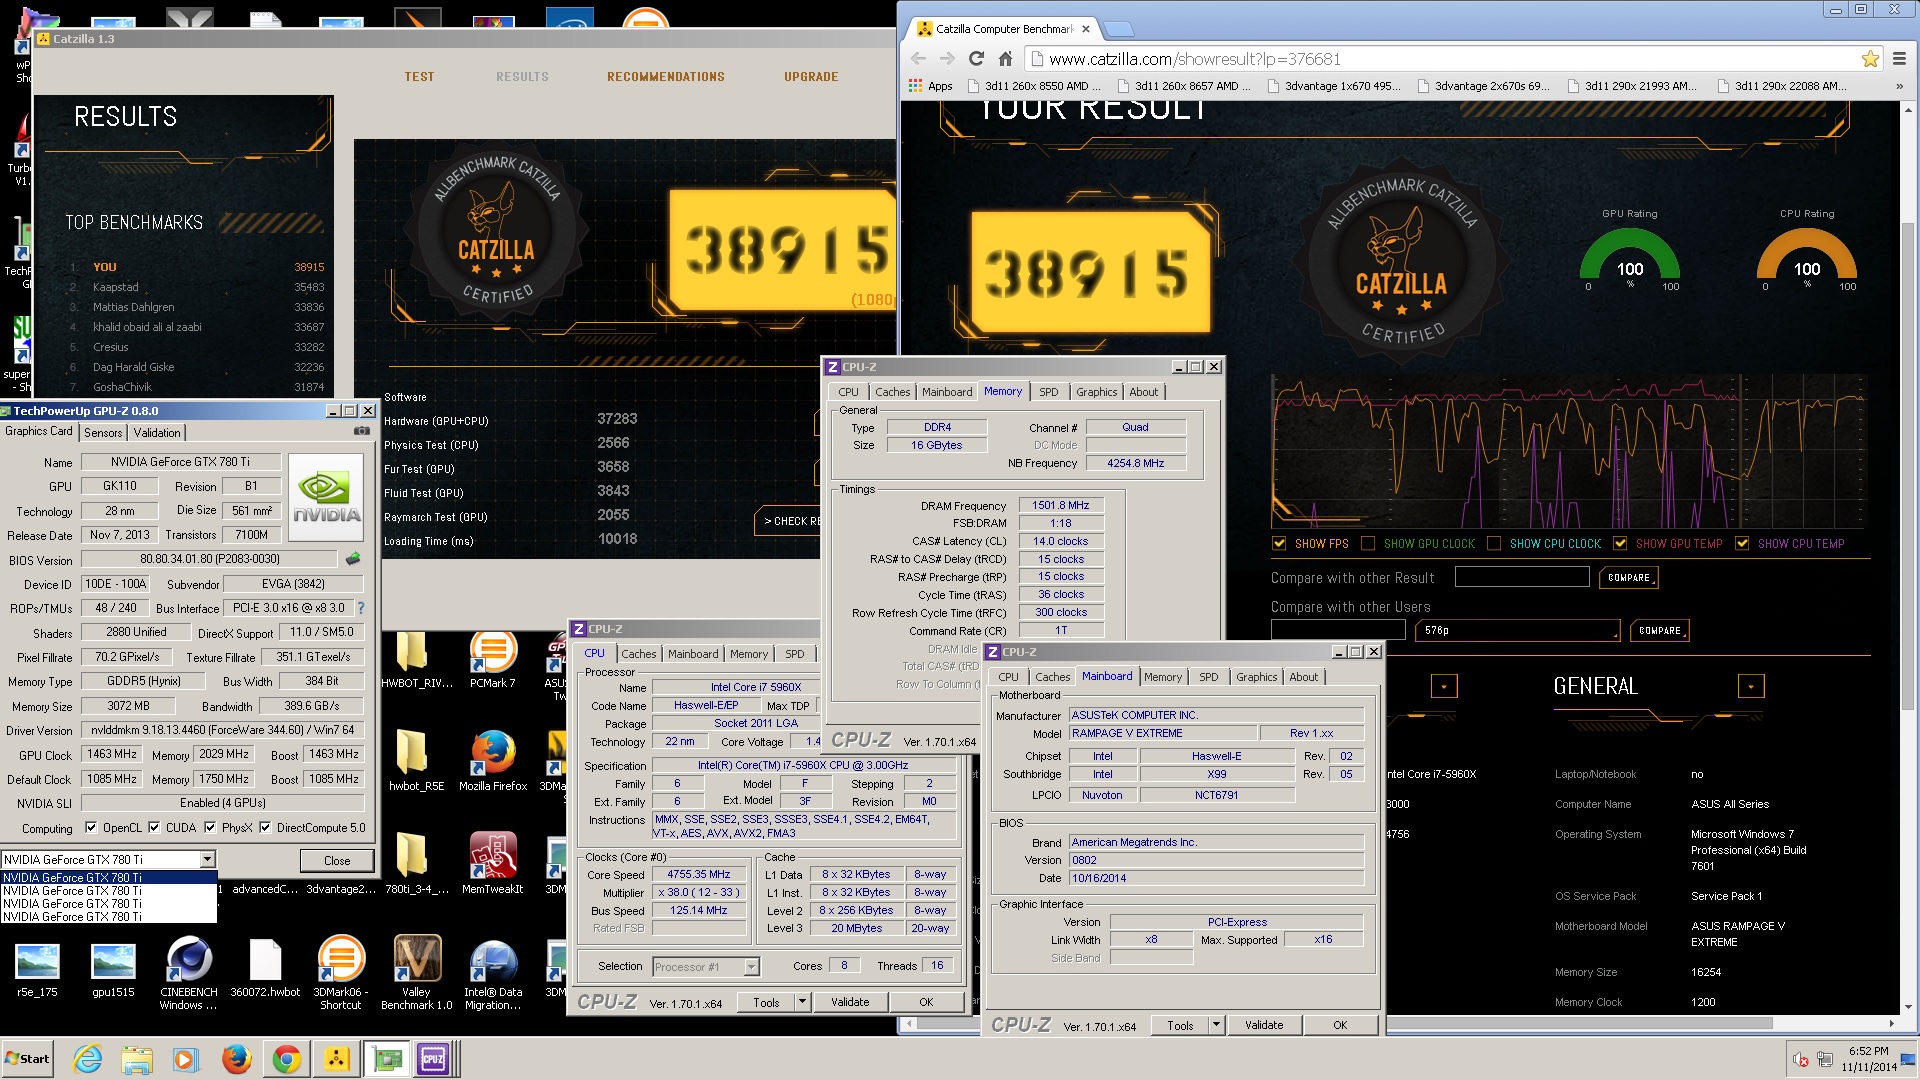Open Windows Explorer from the taskbar
Screen dimensions: 1920x1080
(137, 1059)
